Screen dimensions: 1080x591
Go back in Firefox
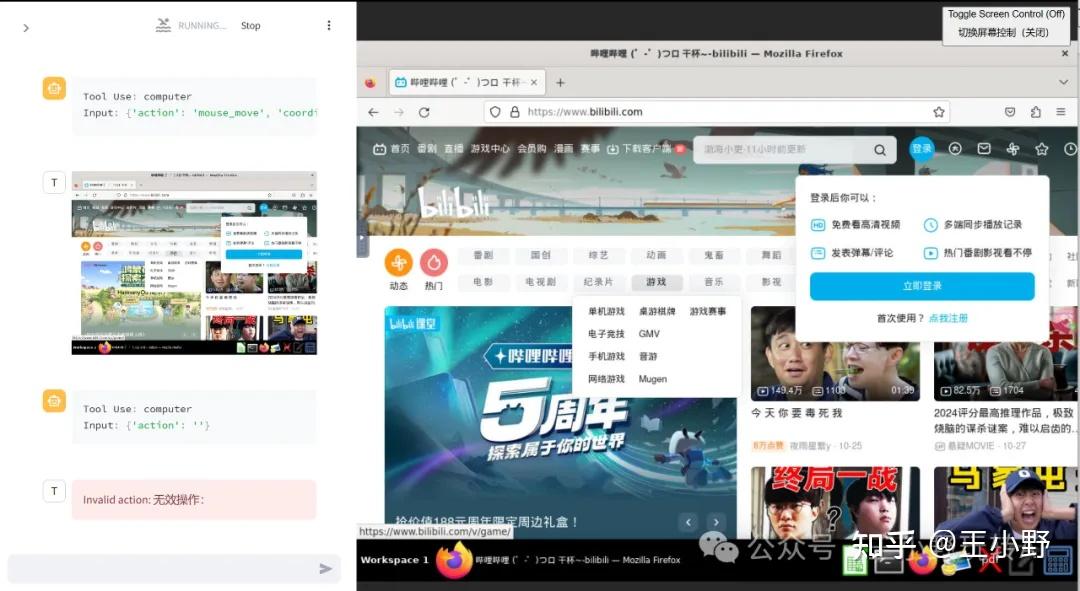pyautogui.click(x=373, y=112)
